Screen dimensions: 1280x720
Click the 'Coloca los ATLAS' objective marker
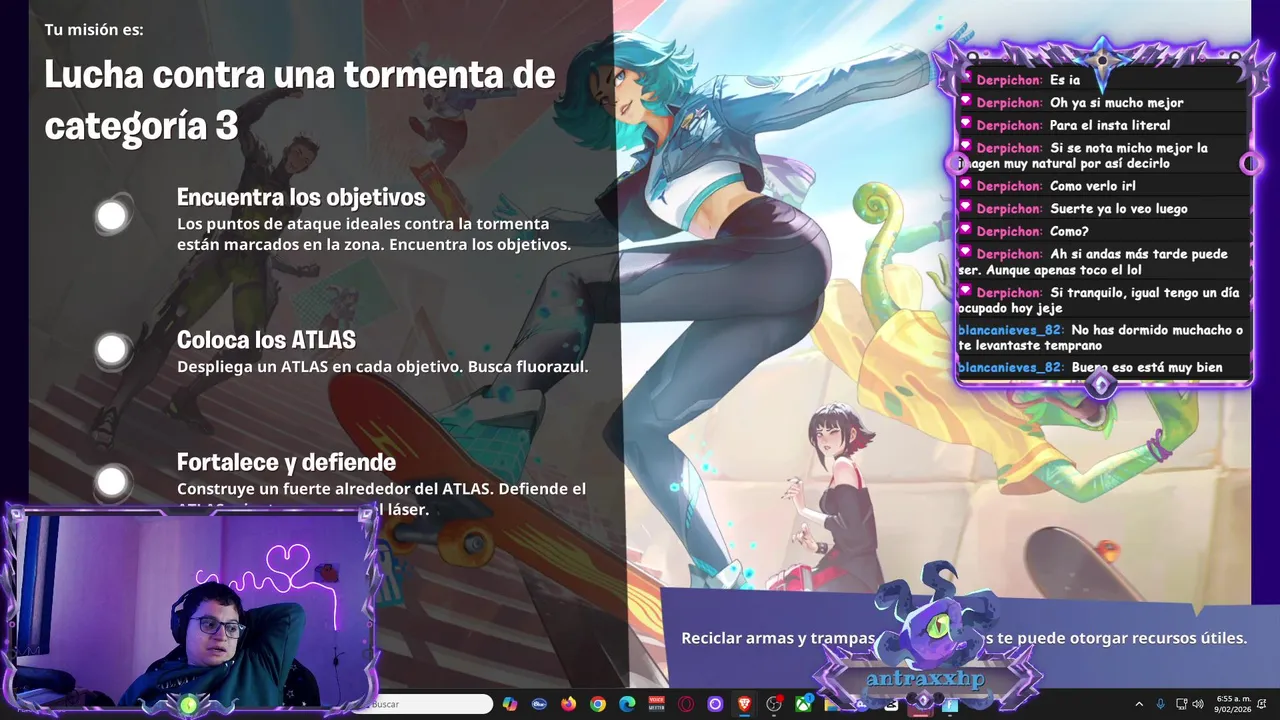pos(112,349)
